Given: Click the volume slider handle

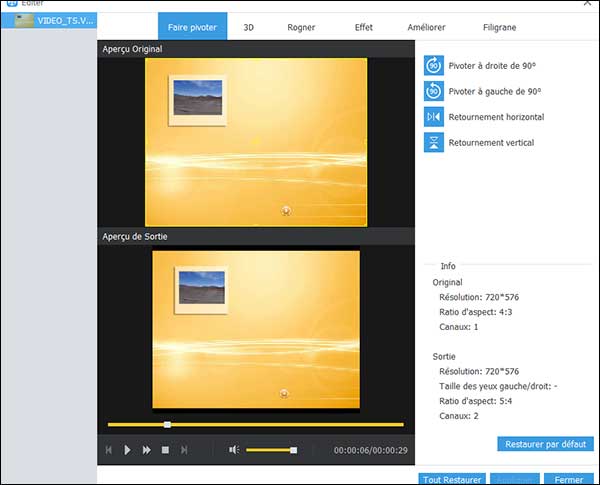Looking at the screenshot, I should tap(293, 450).
